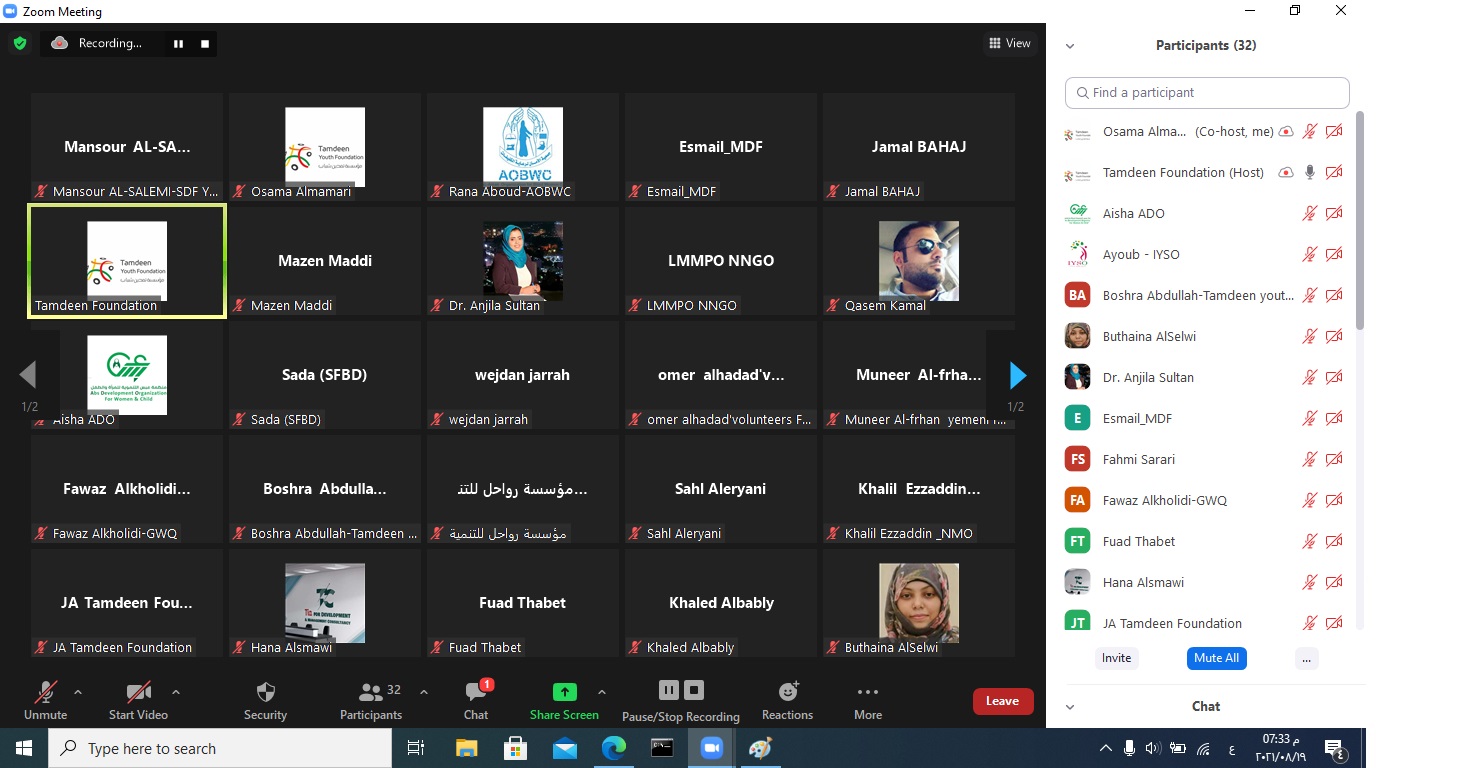The height and width of the screenshot is (768, 1469).
Task: Start sharing with Share Screen
Action: (564, 700)
